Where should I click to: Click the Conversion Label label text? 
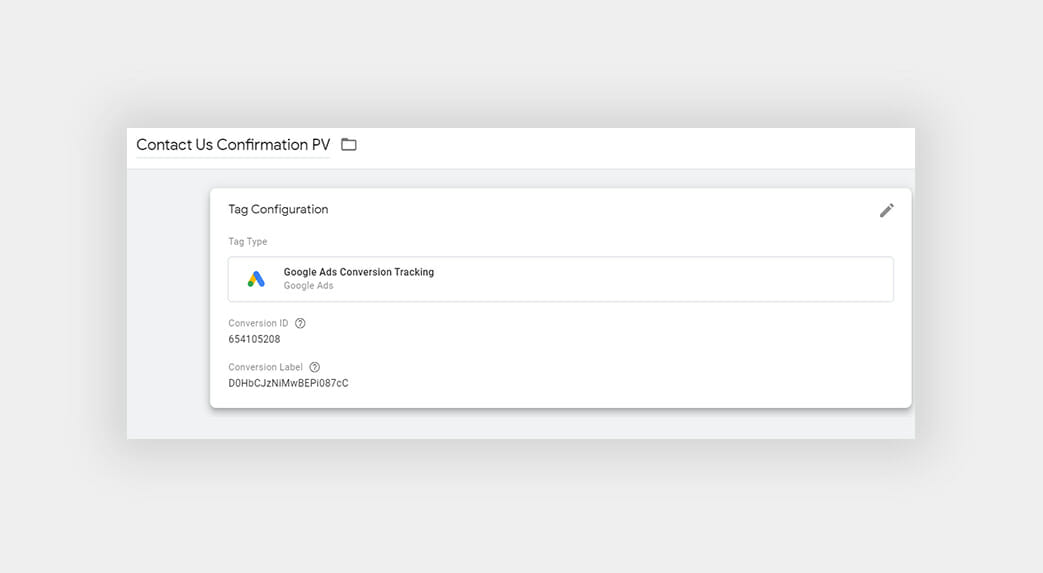pyautogui.click(x=265, y=367)
